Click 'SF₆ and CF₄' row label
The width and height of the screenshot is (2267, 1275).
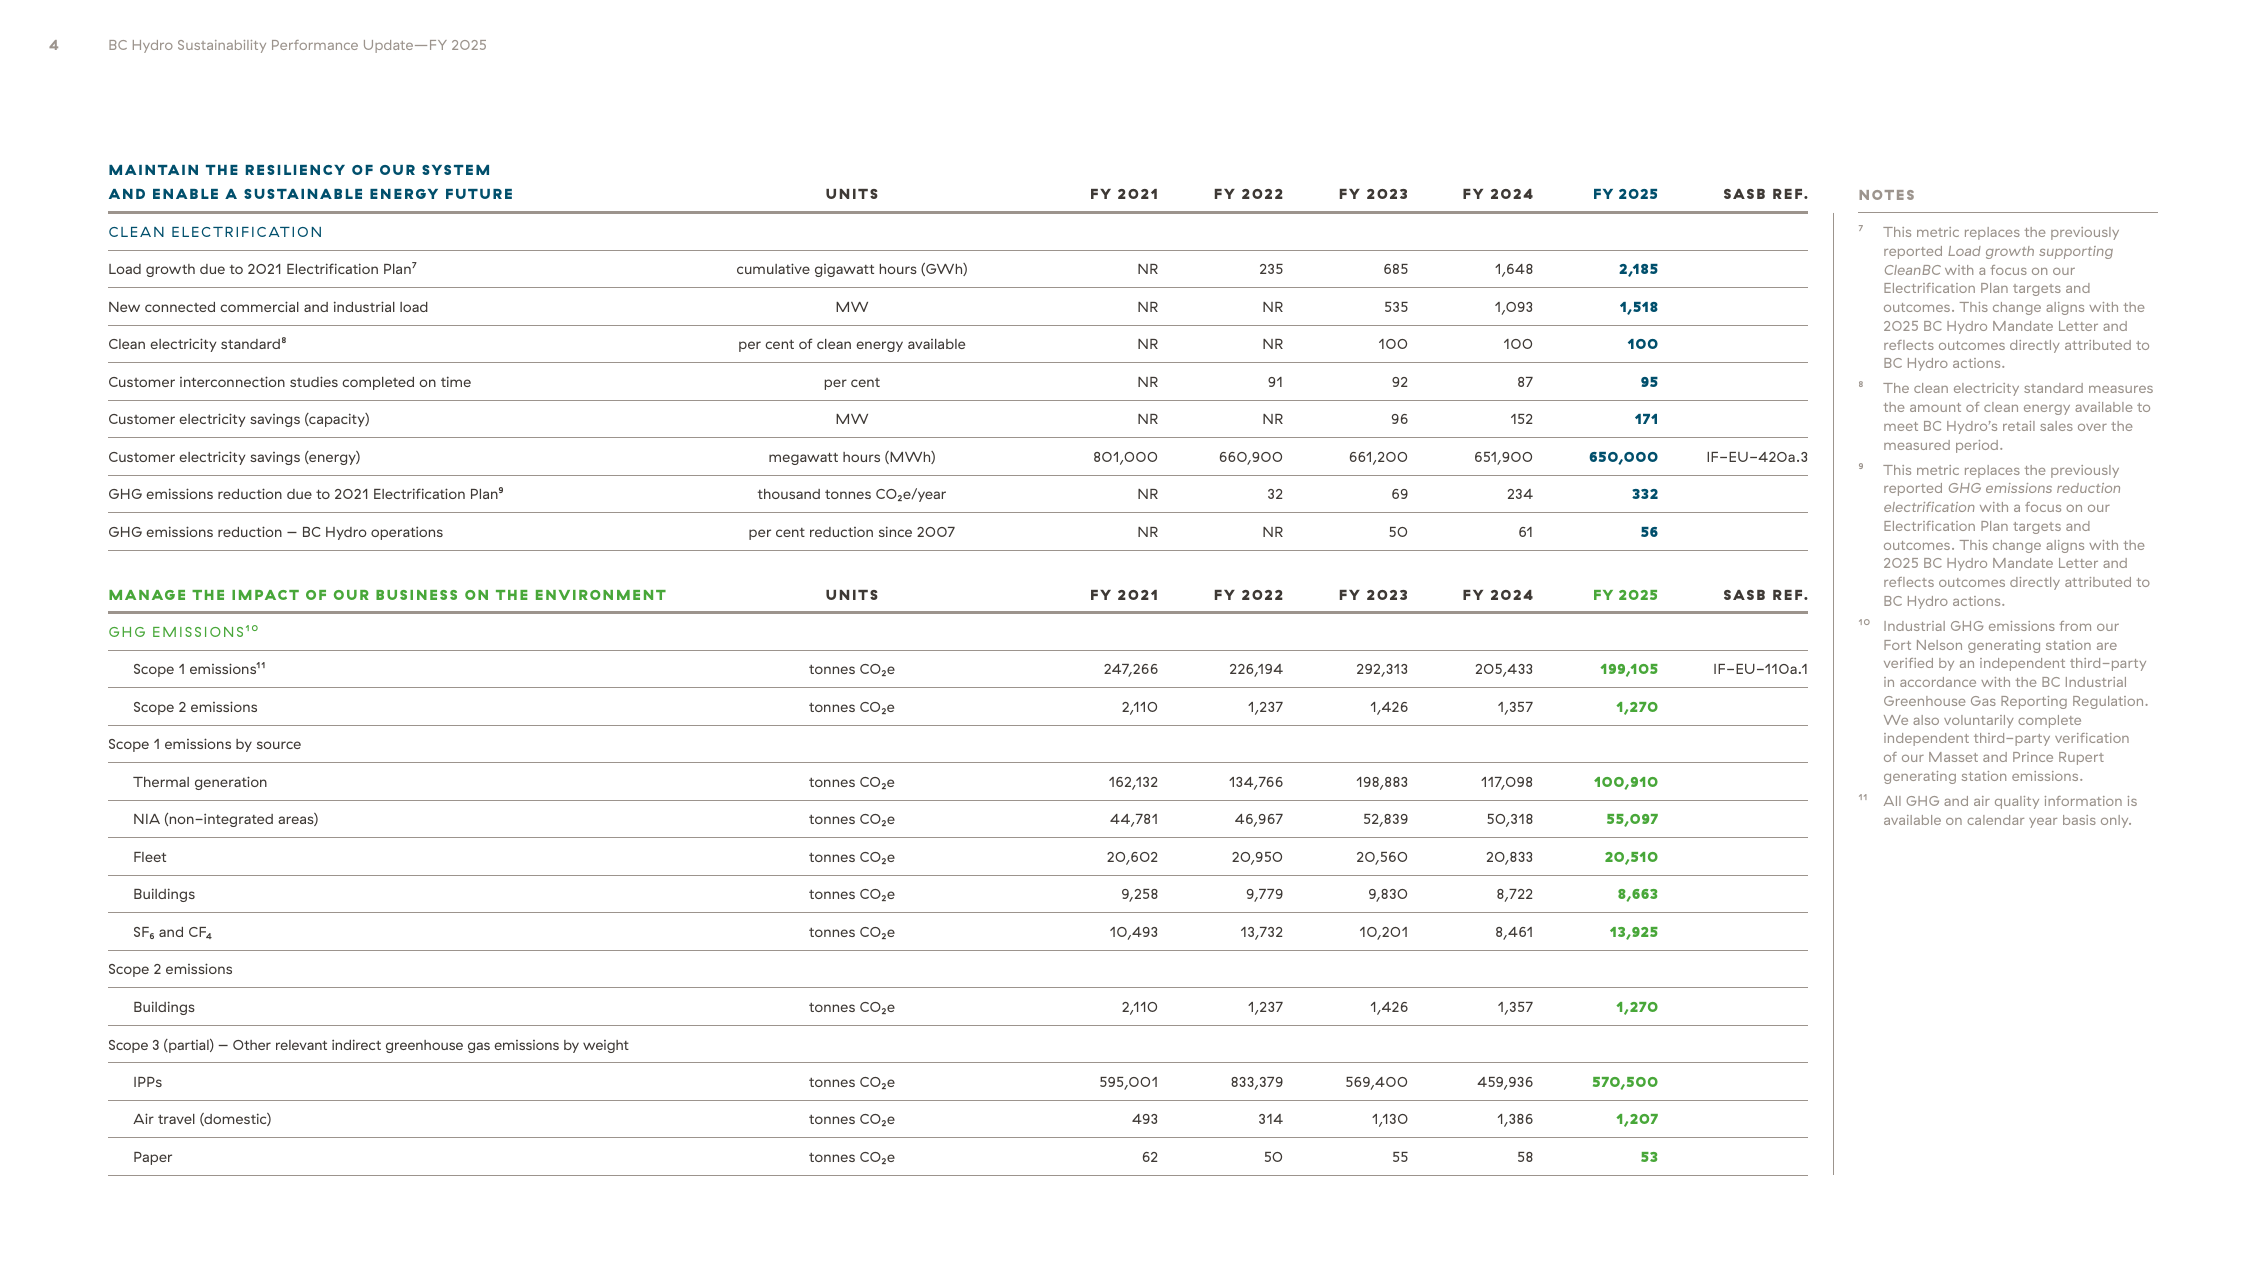tap(172, 932)
